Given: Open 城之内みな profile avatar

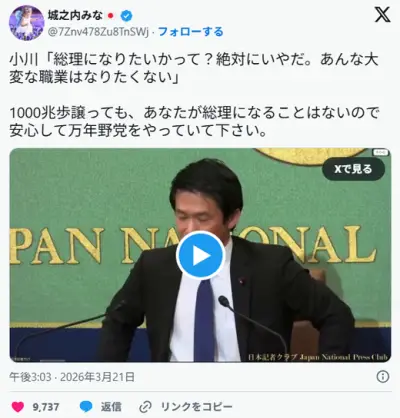Looking at the screenshot, I should coord(26,23).
